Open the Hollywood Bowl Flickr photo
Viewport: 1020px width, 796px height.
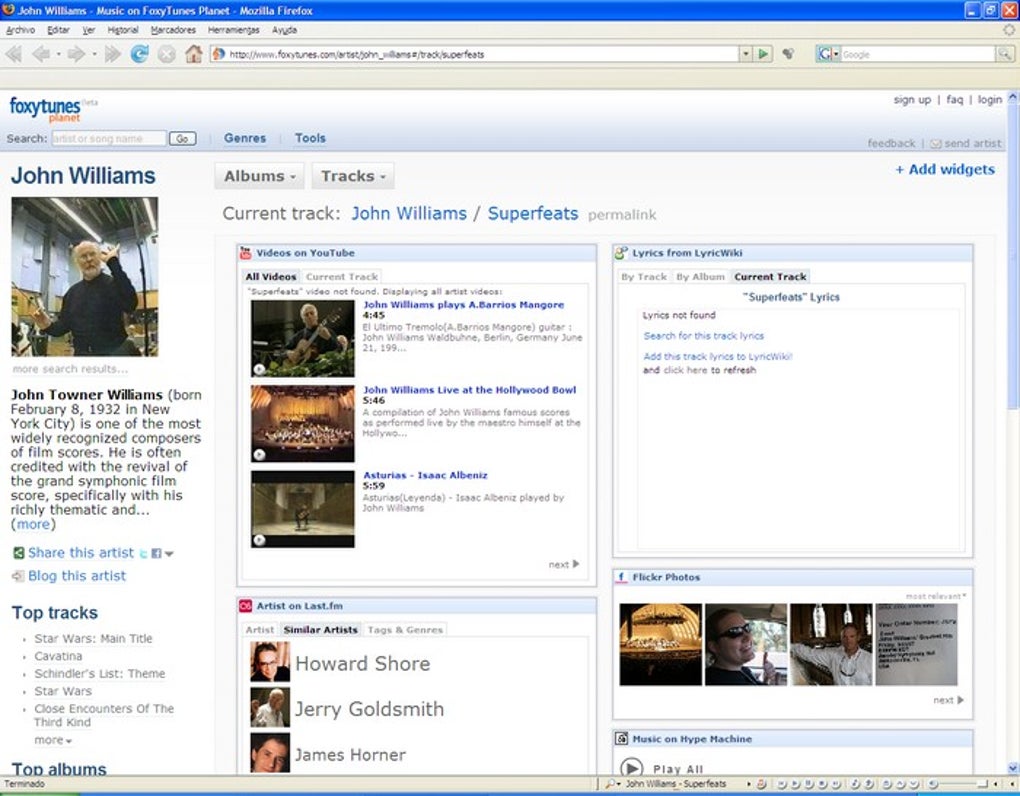tap(660, 644)
